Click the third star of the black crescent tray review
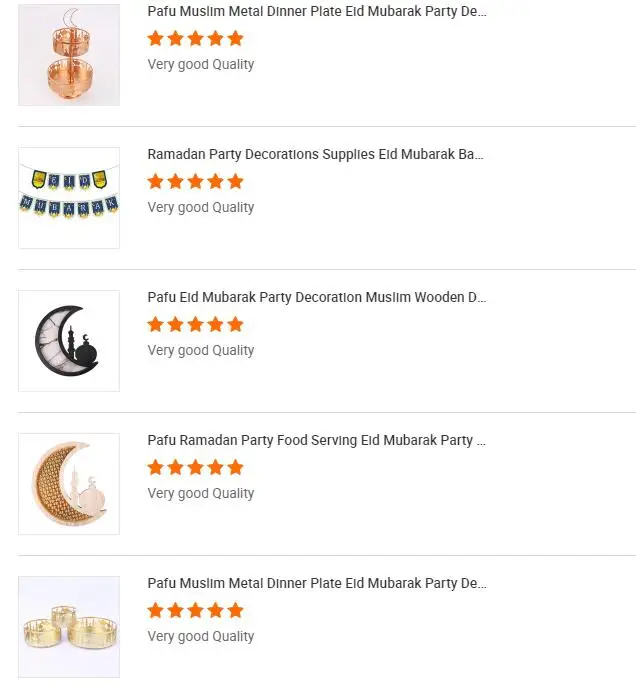636x686 pixels. tap(195, 325)
